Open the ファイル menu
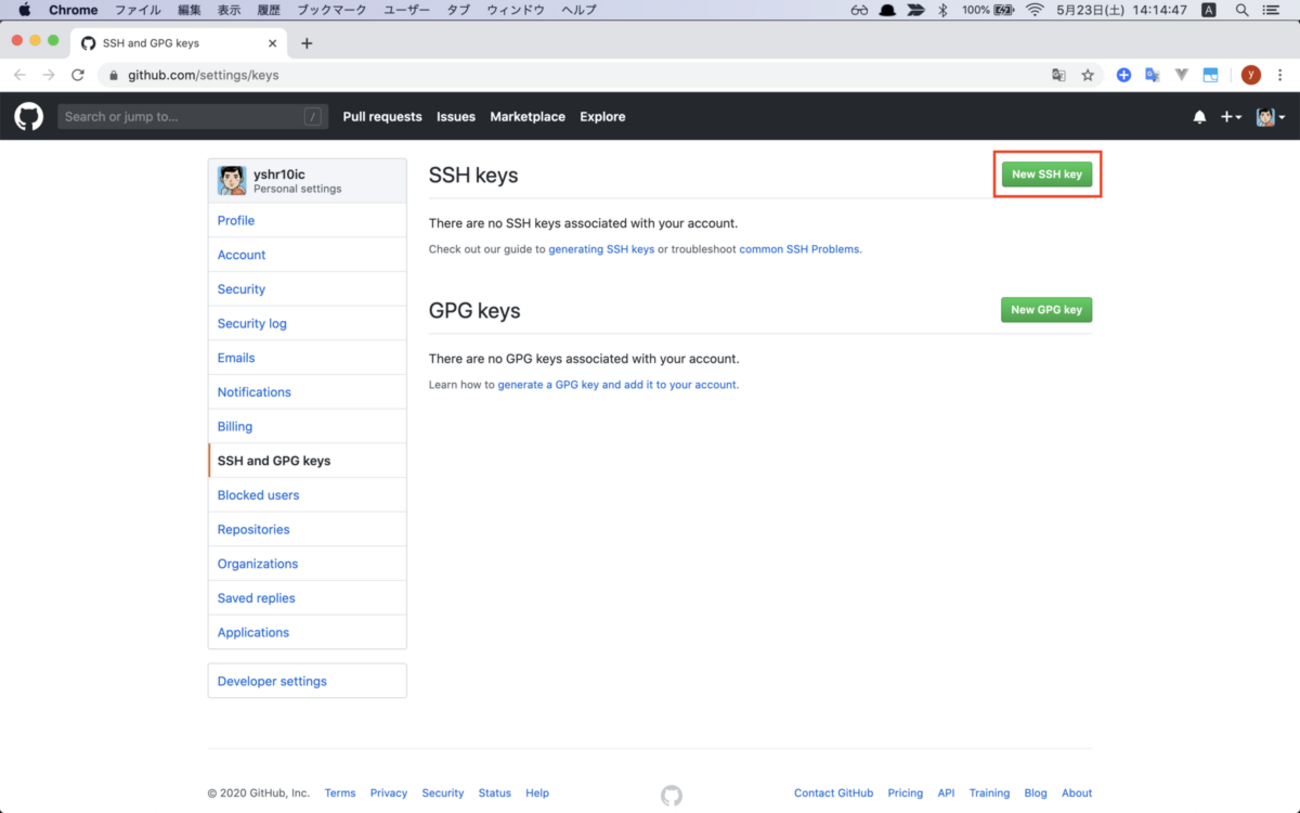 click(138, 10)
